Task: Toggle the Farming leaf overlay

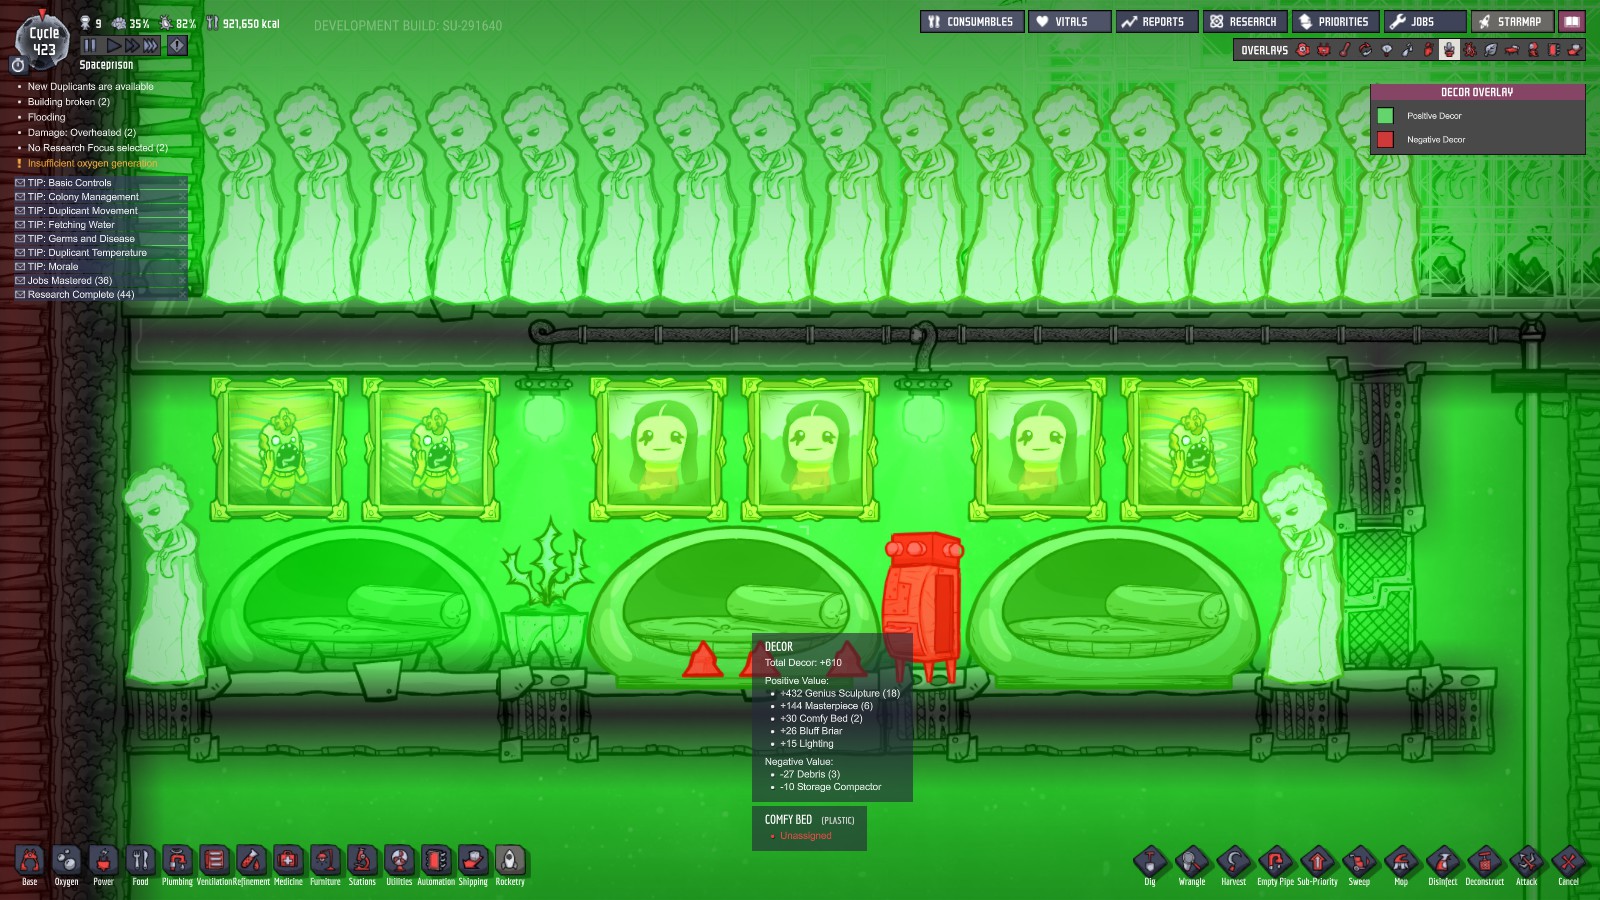Action: pyautogui.click(x=1491, y=50)
